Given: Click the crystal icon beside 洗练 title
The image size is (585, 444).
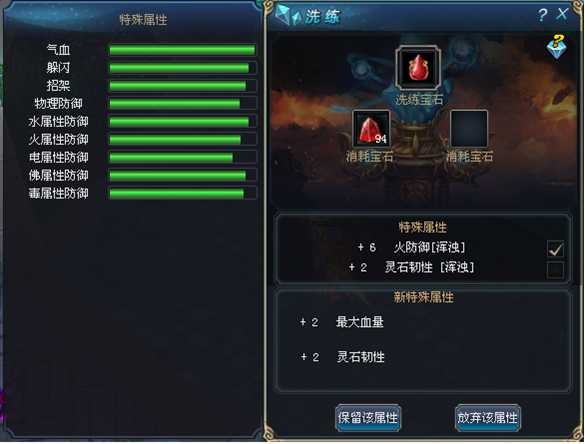Looking at the screenshot, I should (288, 16).
